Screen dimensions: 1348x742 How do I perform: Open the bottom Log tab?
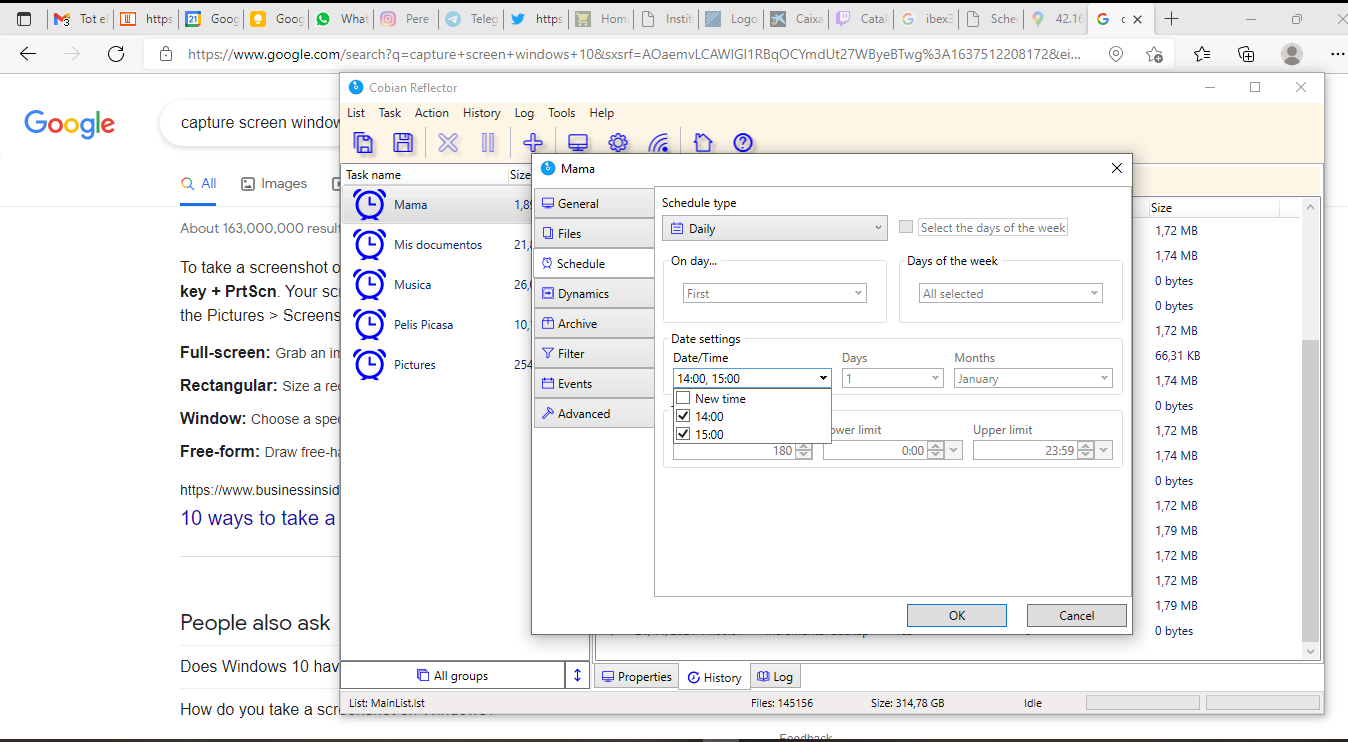(775, 676)
